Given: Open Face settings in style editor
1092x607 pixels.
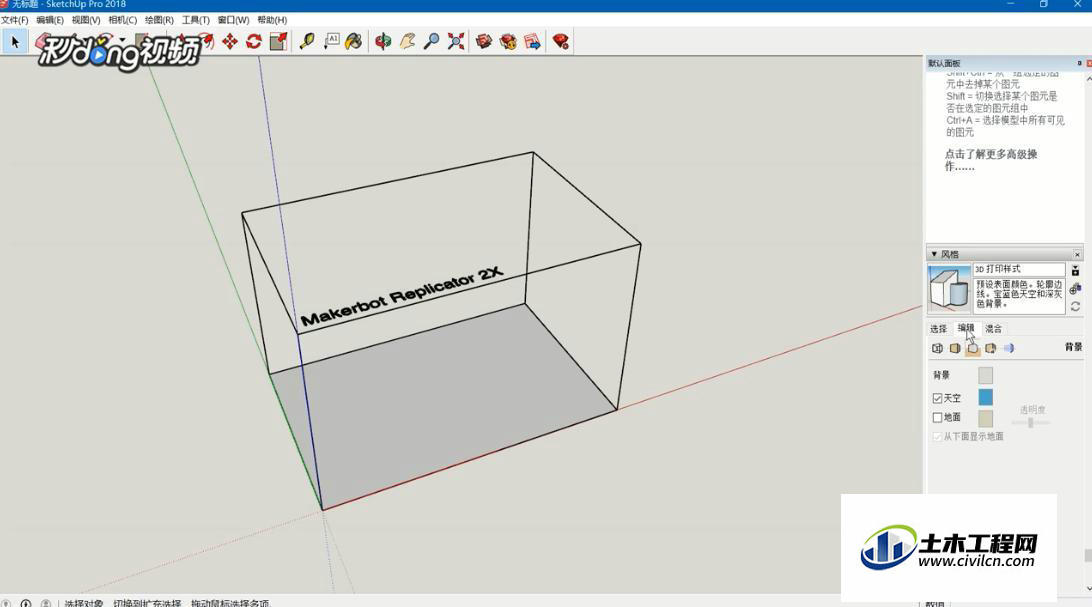Looking at the screenshot, I should pos(955,348).
